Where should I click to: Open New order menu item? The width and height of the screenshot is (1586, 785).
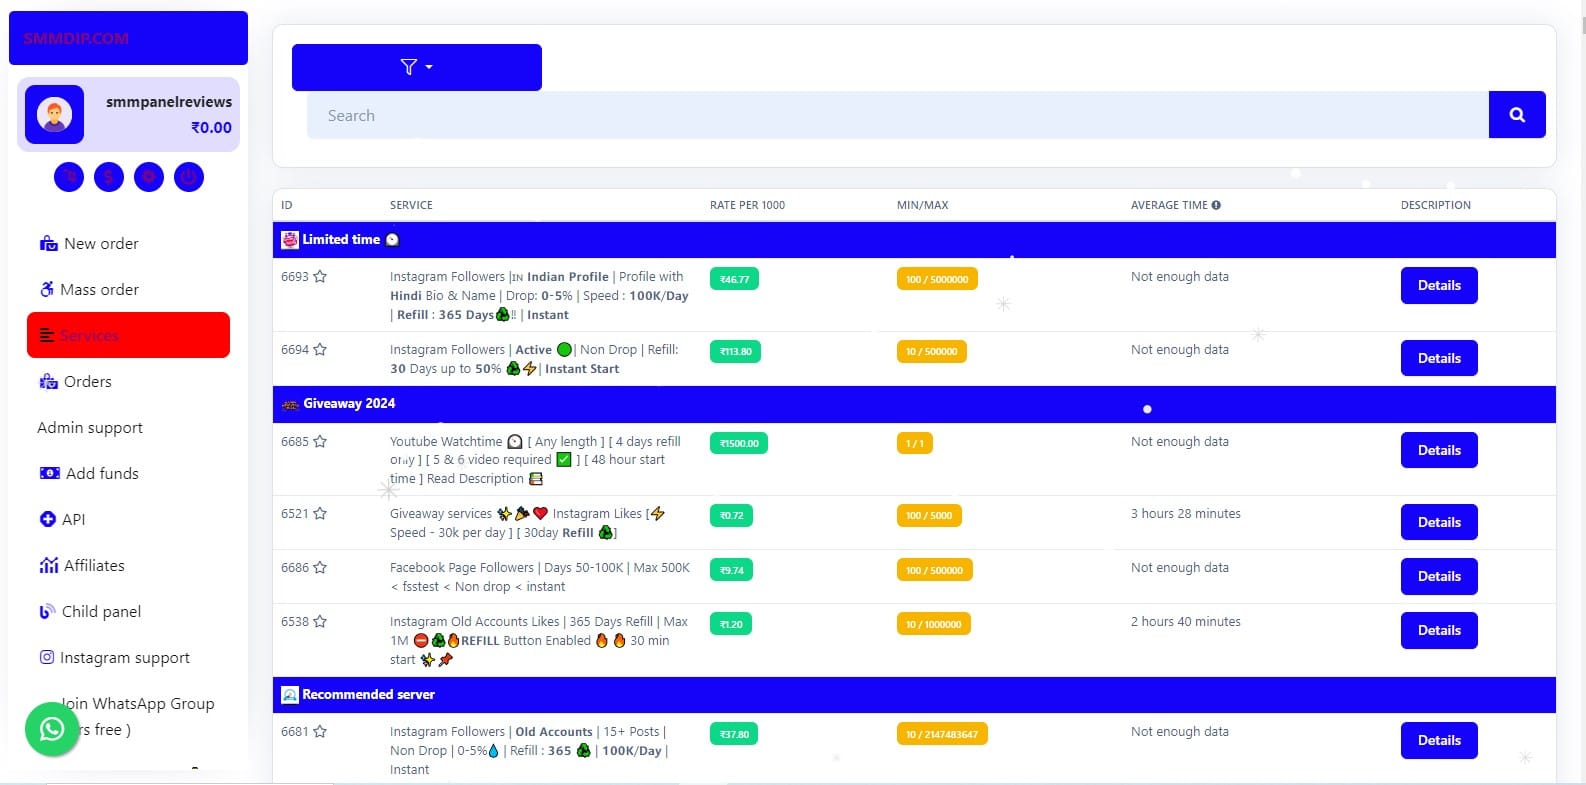(100, 244)
